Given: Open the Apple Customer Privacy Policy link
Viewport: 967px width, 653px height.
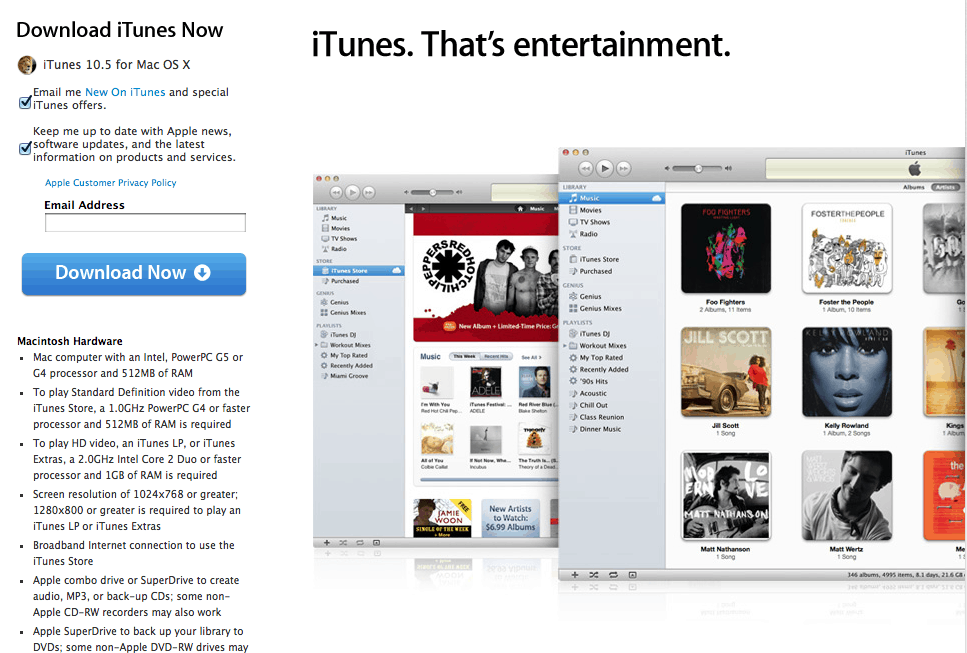Looking at the screenshot, I should coord(110,183).
